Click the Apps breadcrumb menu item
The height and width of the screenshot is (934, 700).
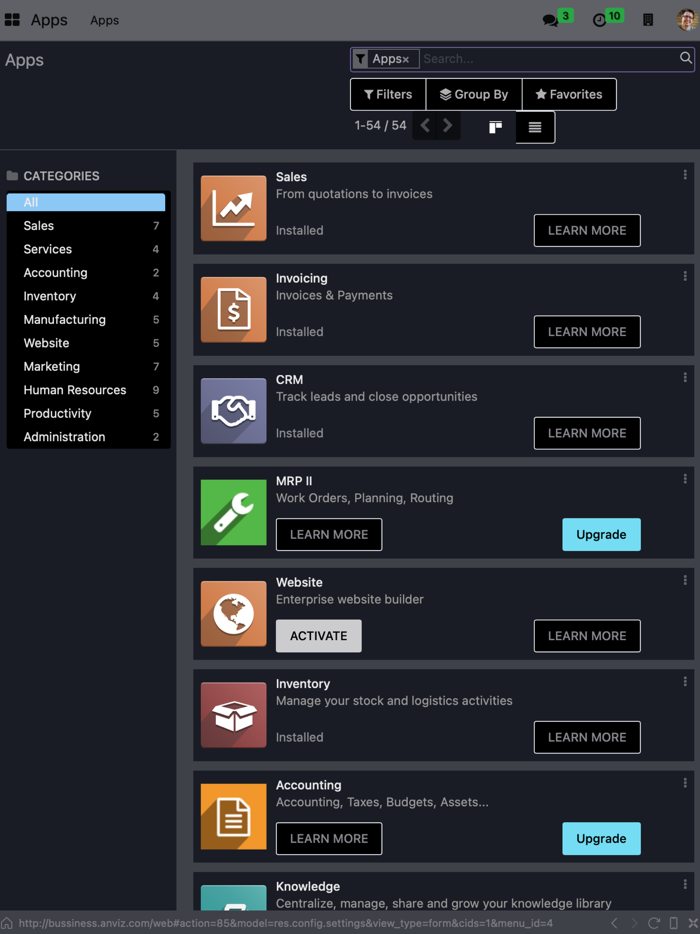[104, 20]
